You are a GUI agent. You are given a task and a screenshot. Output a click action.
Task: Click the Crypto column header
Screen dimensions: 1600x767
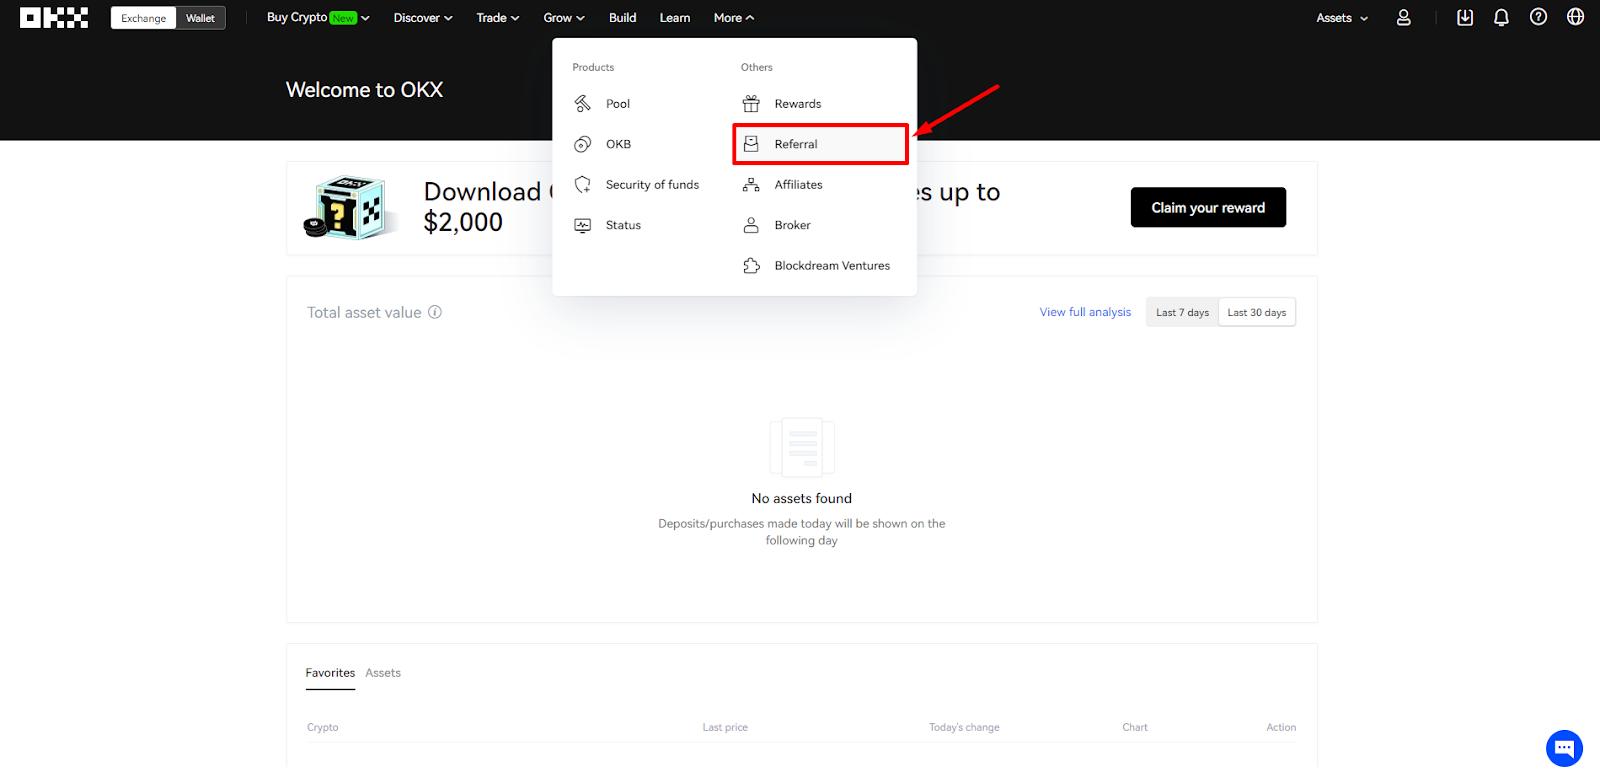(x=322, y=727)
